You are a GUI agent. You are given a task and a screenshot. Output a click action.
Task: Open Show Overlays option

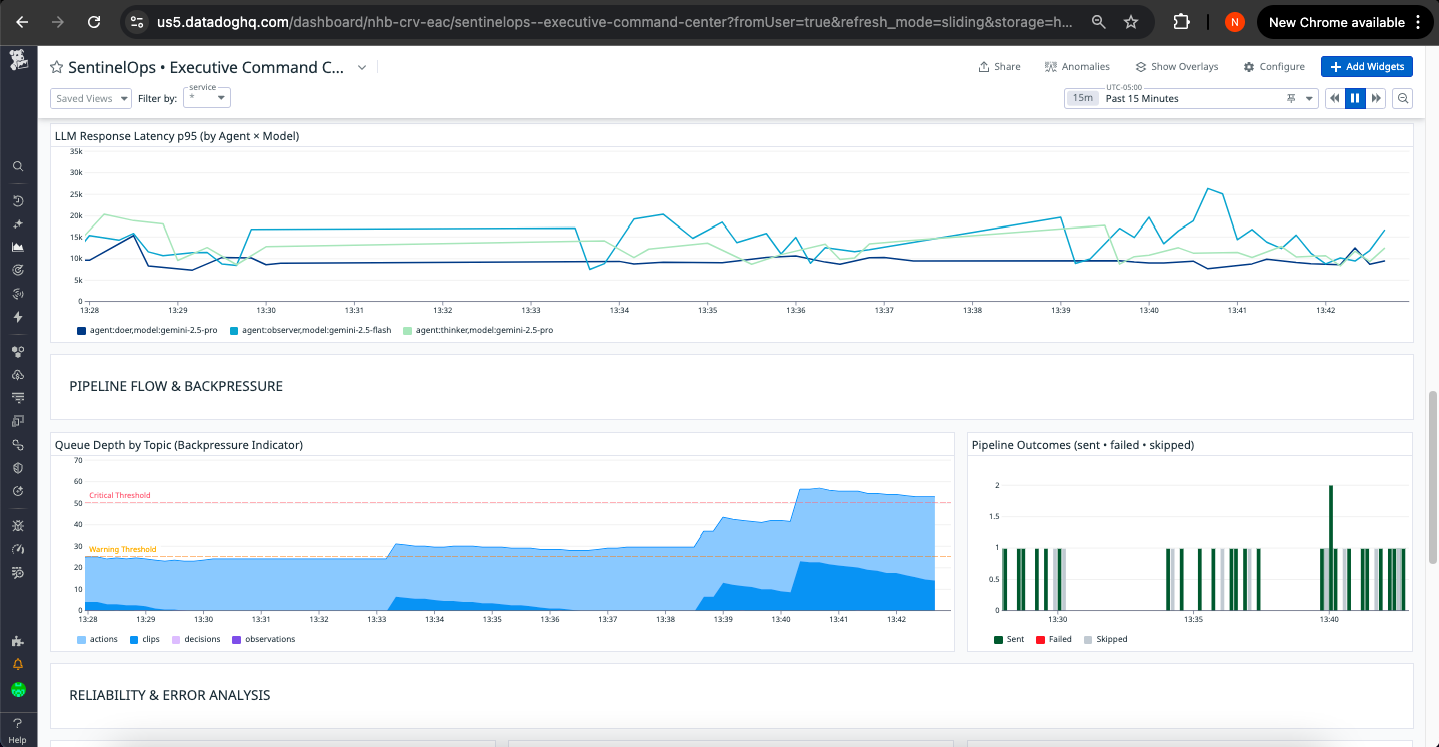pos(1176,67)
